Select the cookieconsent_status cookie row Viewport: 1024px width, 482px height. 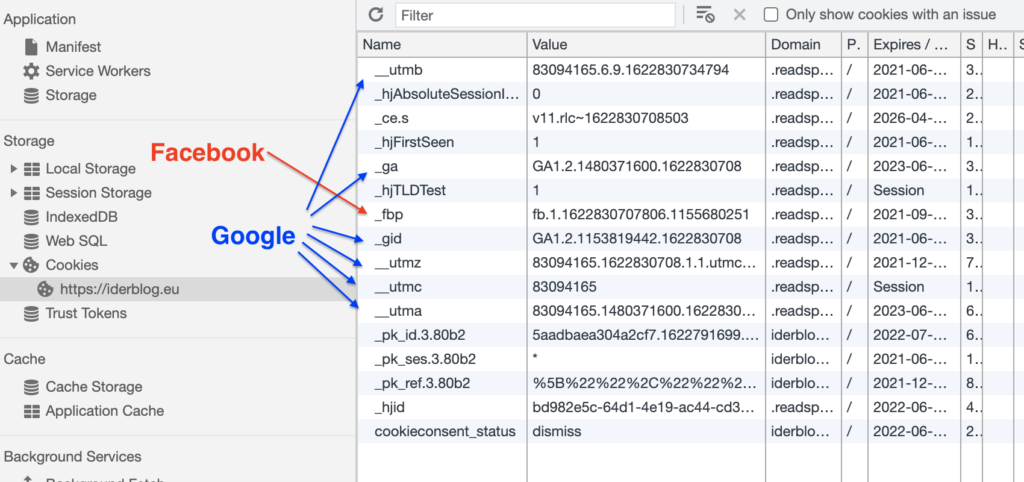[690, 432]
